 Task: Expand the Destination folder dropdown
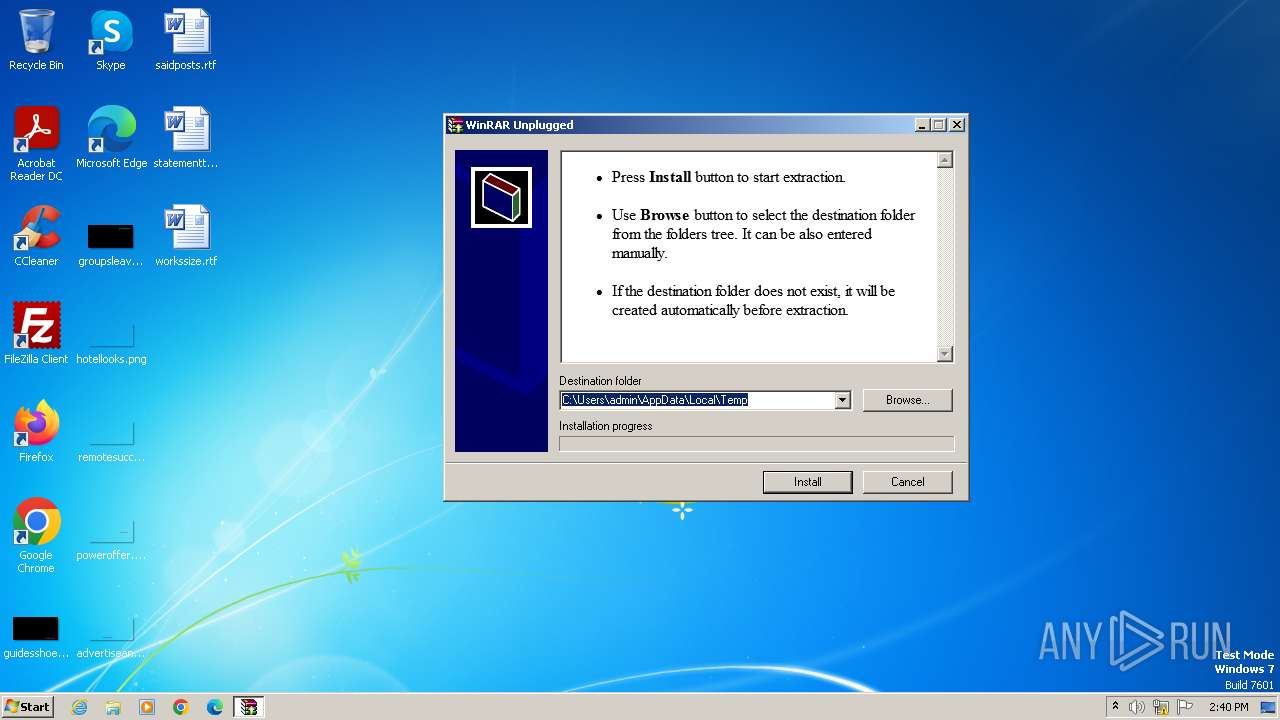(842, 400)
